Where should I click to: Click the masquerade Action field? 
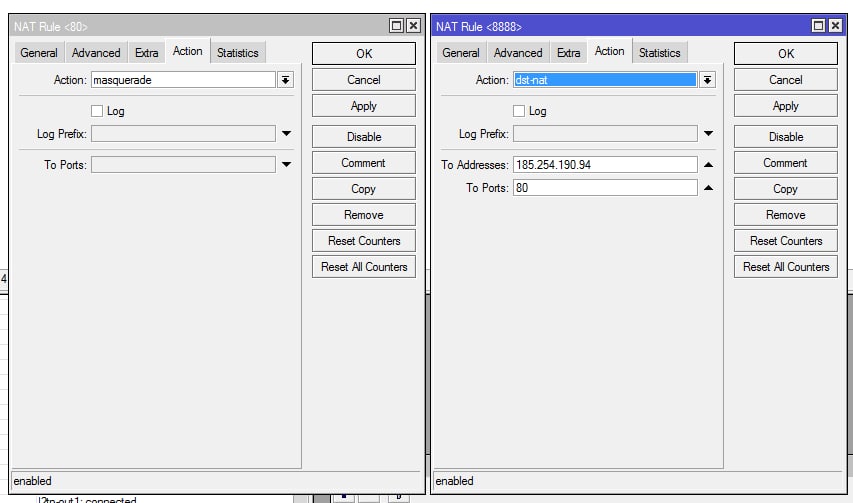(183, 80)
